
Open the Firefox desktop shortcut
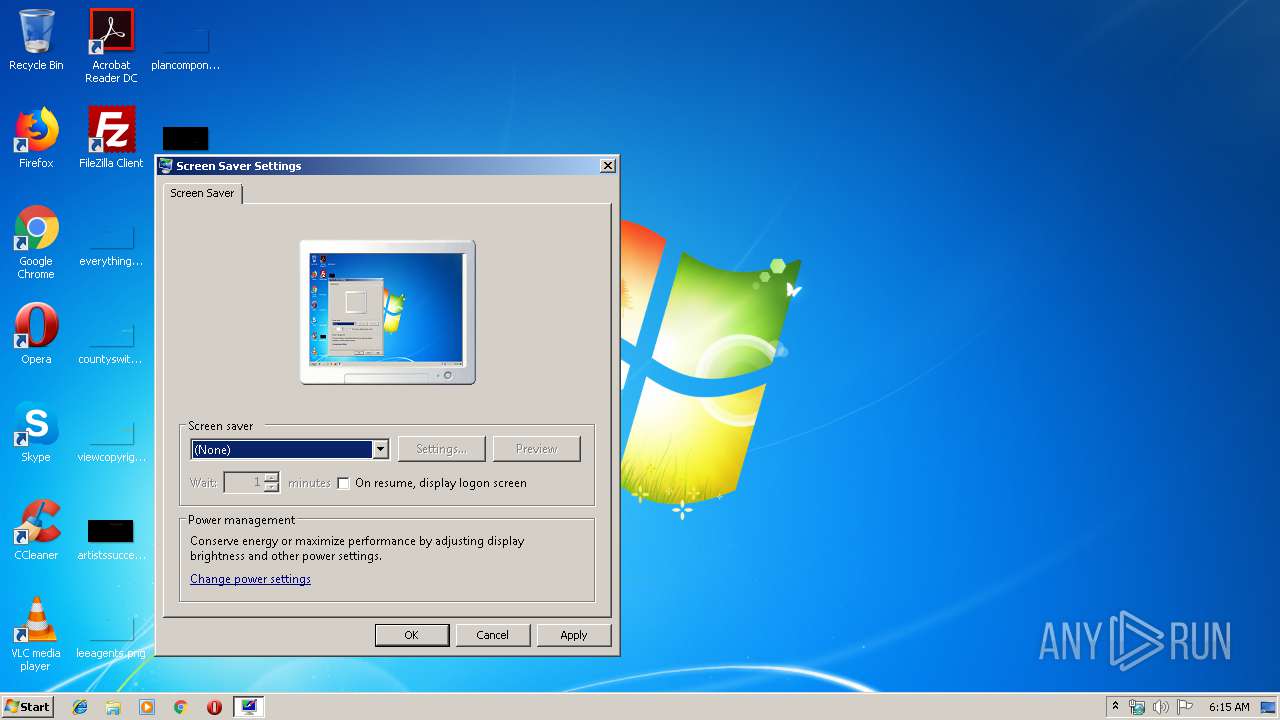[36, 138]
